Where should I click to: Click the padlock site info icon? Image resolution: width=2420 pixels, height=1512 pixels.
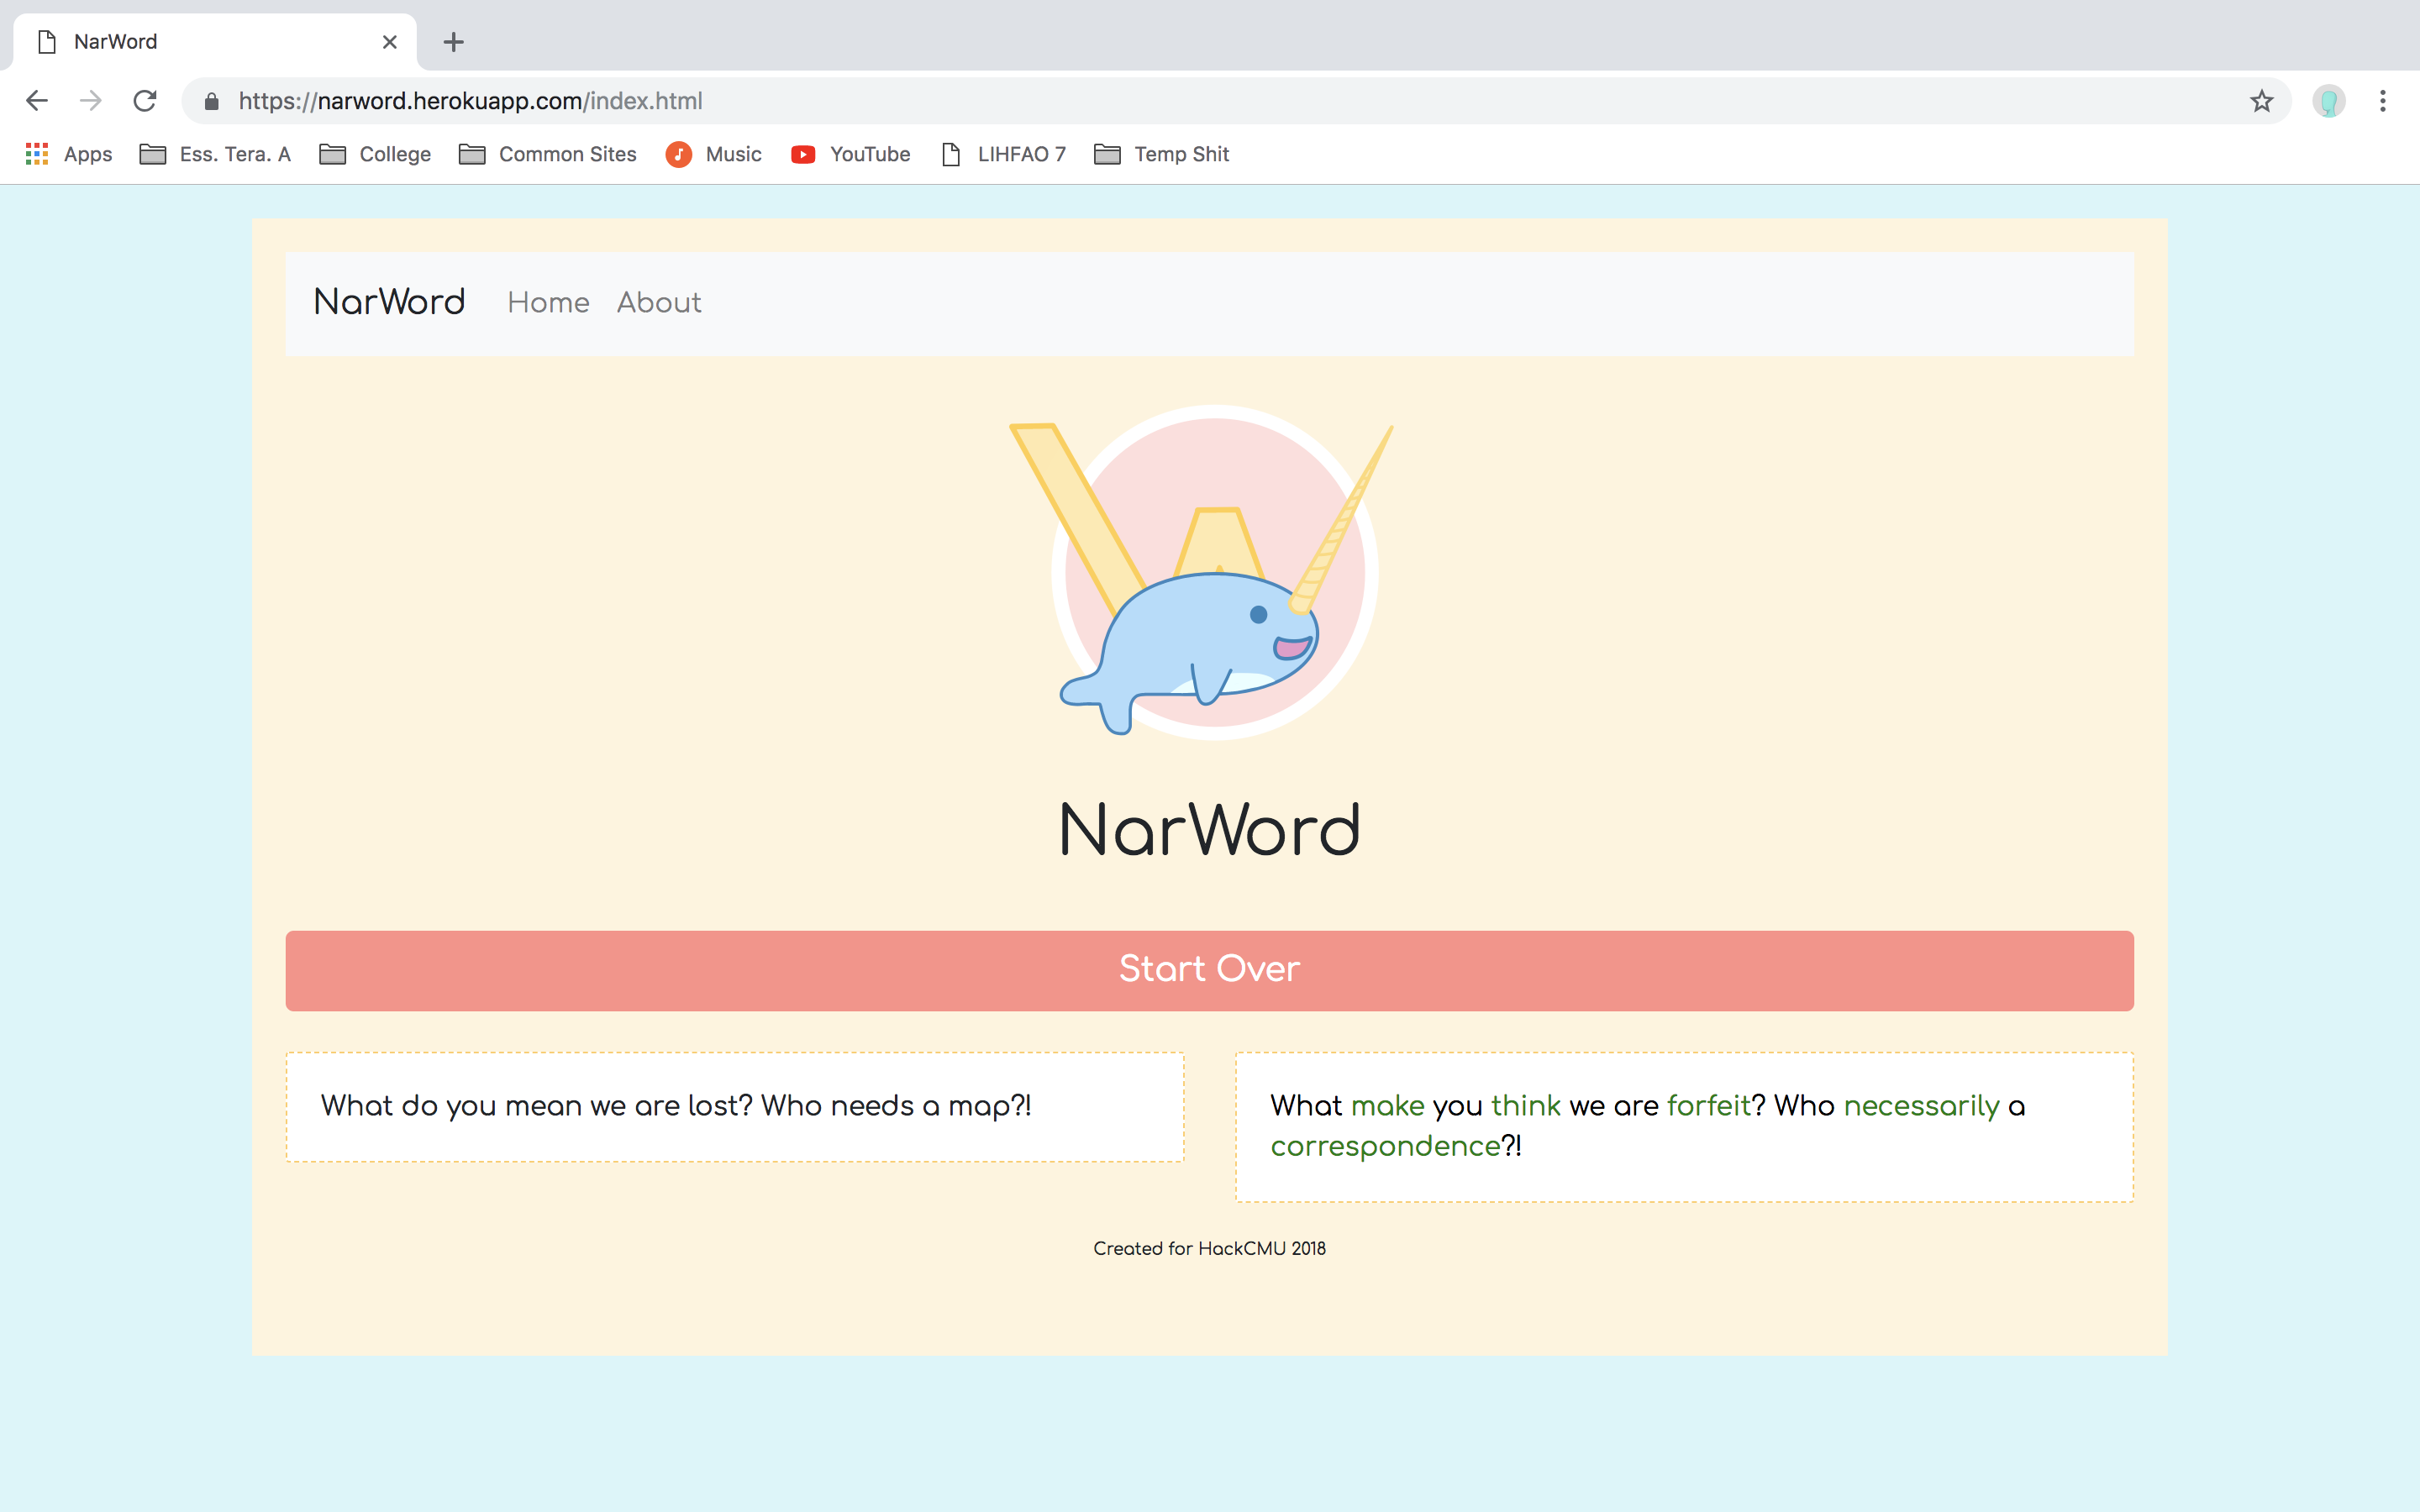(x=211, y=101)
